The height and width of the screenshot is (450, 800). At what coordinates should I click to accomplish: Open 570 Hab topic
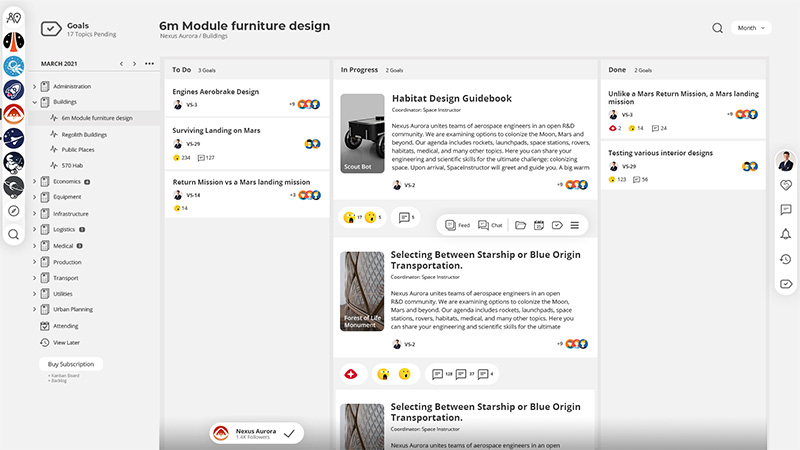(x=72, y=165)
